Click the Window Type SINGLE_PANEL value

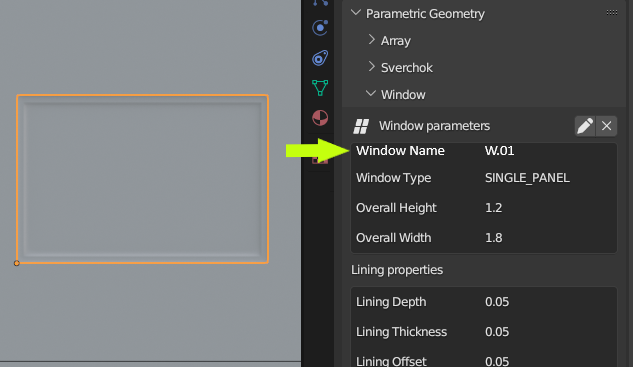[527, 178]
